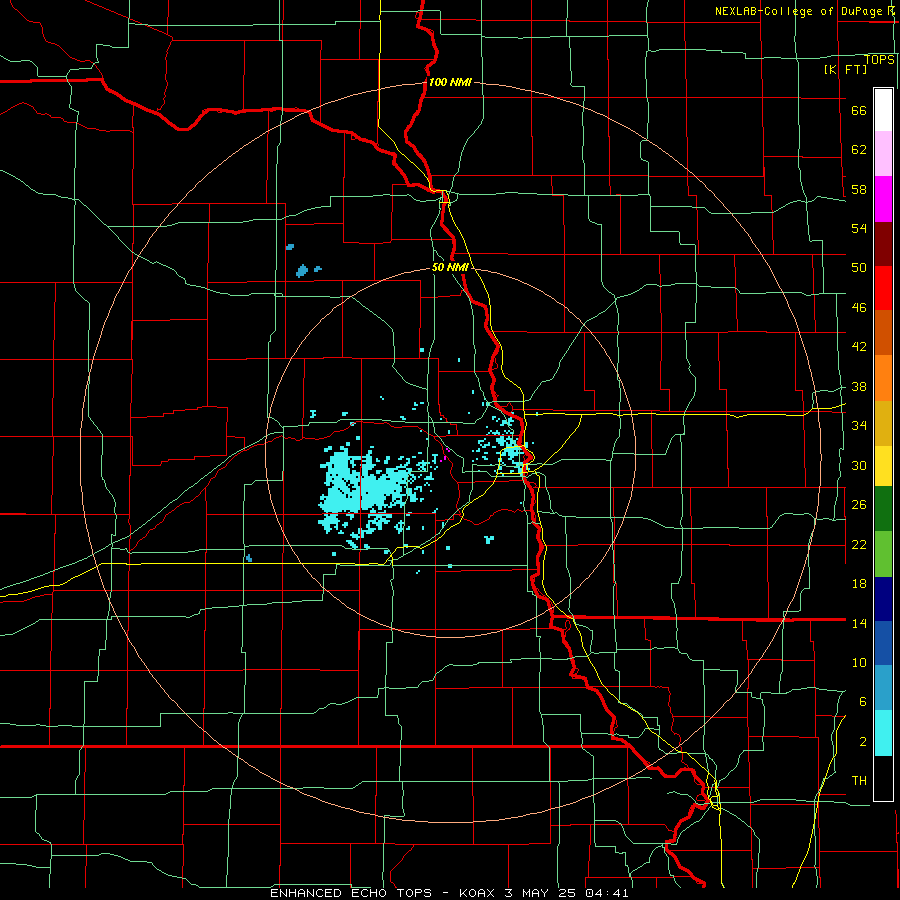The width and height of the screenshot is (900, 900).
Task: Select the 'KOAX' station identifier in caption
Action: 477,893
